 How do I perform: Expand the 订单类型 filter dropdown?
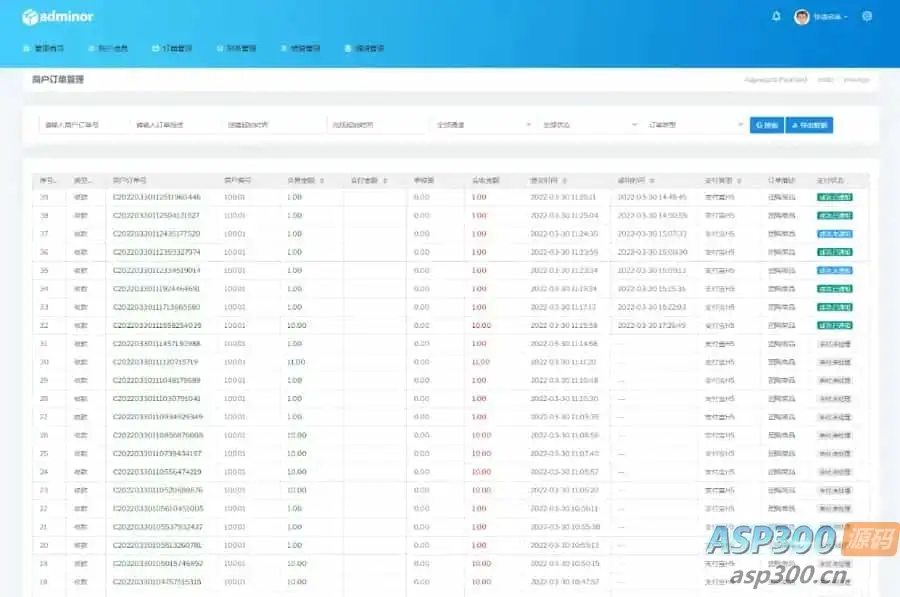pos(695,125)
